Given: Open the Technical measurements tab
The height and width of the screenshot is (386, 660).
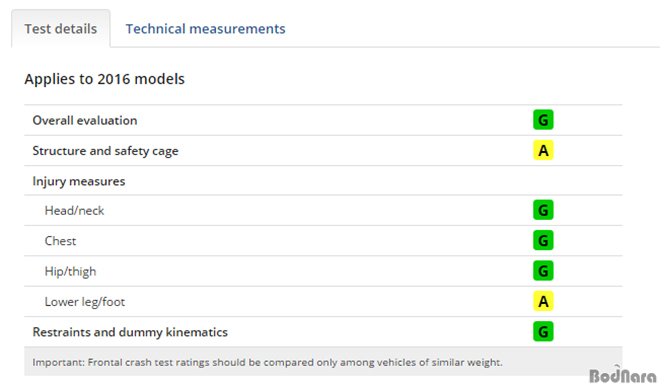Looking at the screenshot, I should tap(205, 29).
